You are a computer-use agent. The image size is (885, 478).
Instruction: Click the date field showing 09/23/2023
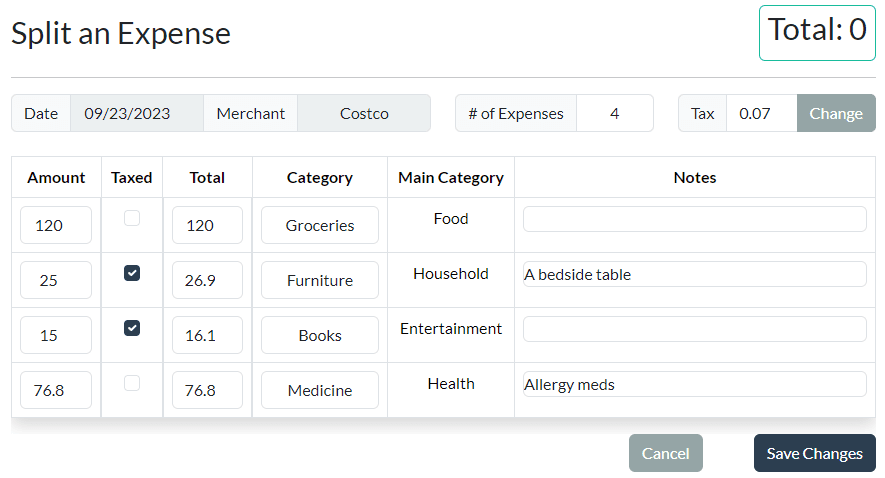point(136,113)
